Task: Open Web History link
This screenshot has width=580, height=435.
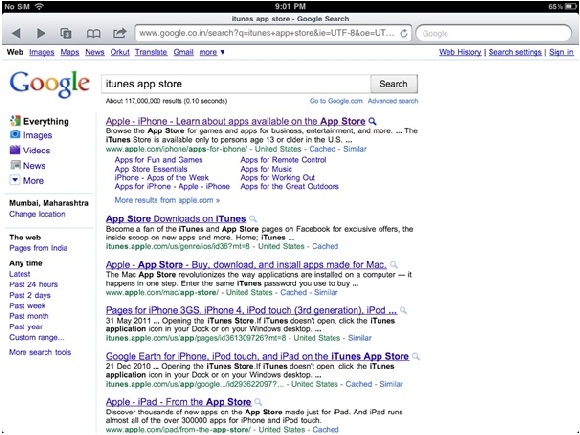Action: point(460,52)
